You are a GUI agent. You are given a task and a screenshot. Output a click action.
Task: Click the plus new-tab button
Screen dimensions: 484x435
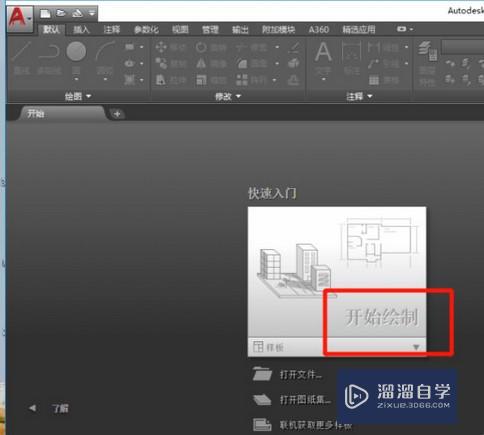pyautogui.click(x=117, y=114)
